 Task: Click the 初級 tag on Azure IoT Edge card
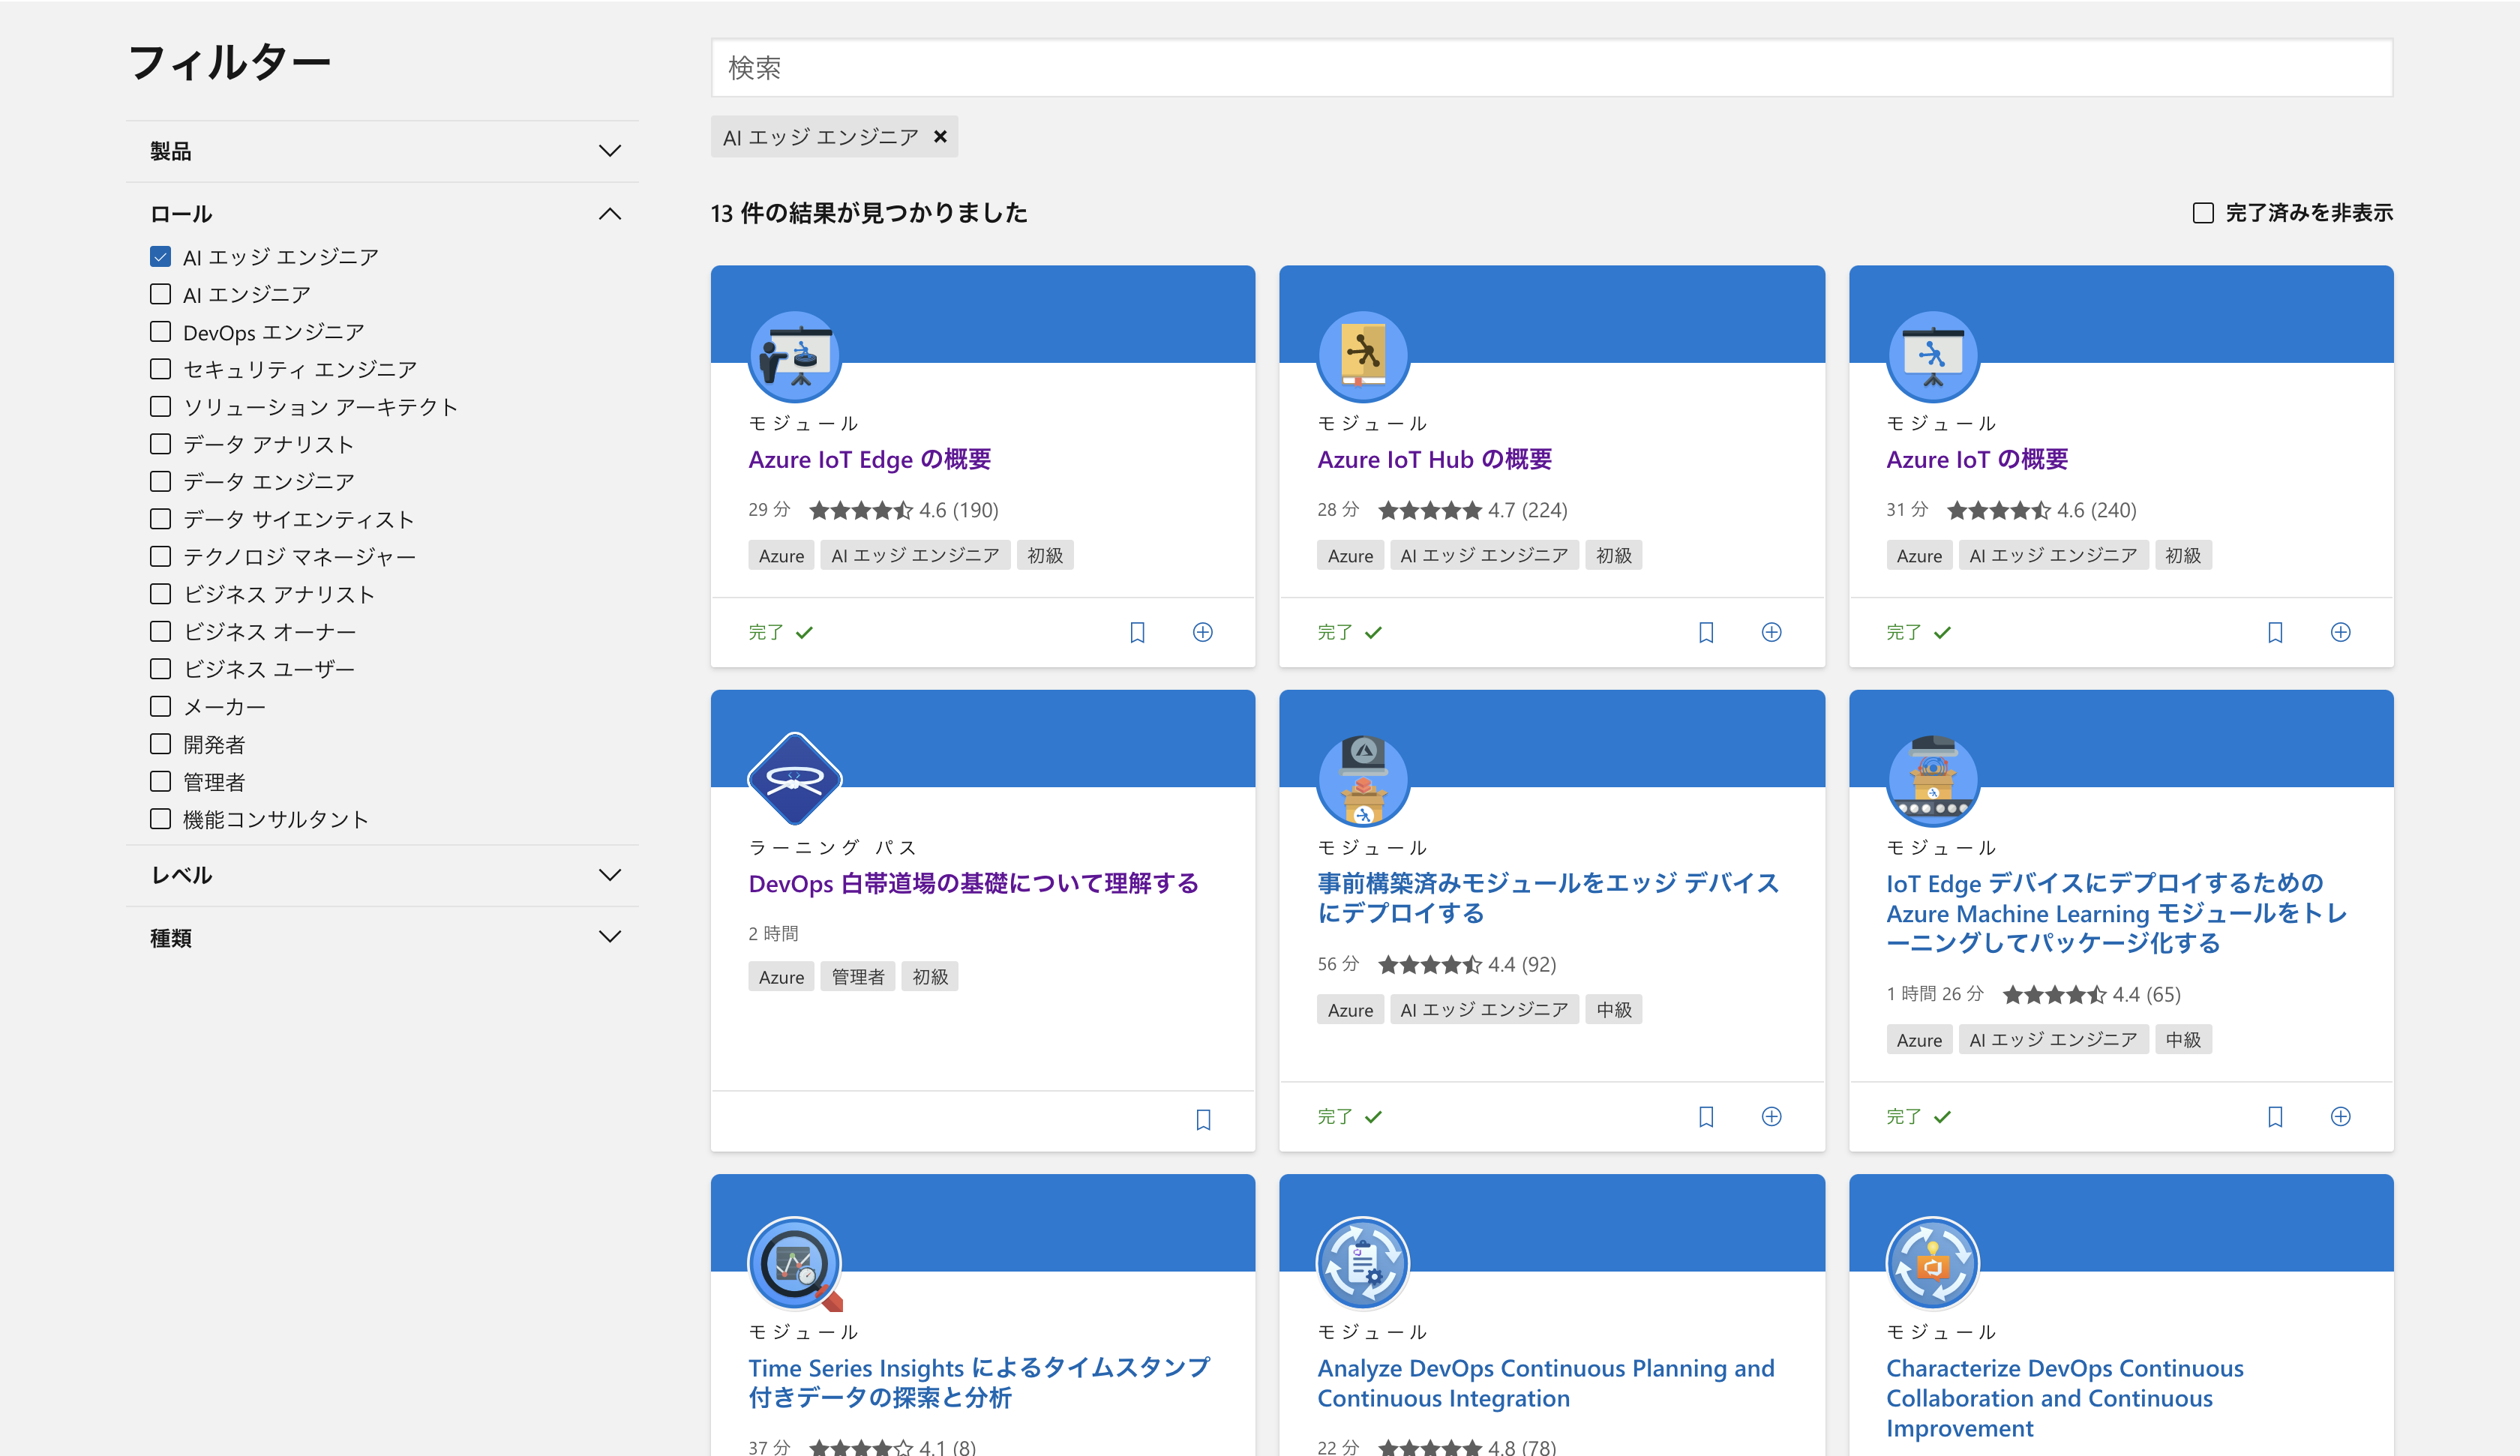point(1045,556)
